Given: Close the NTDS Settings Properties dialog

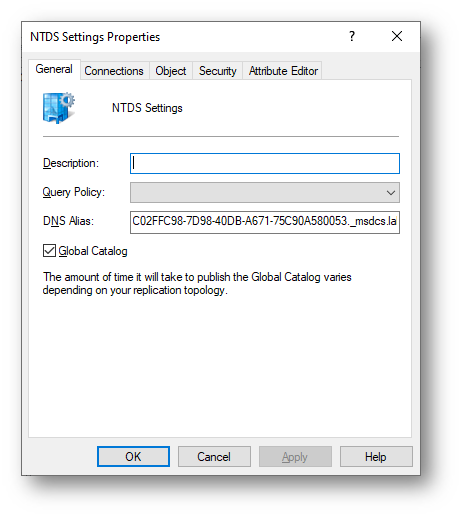Looking at the screenshot, I should (x=397, y=36).
